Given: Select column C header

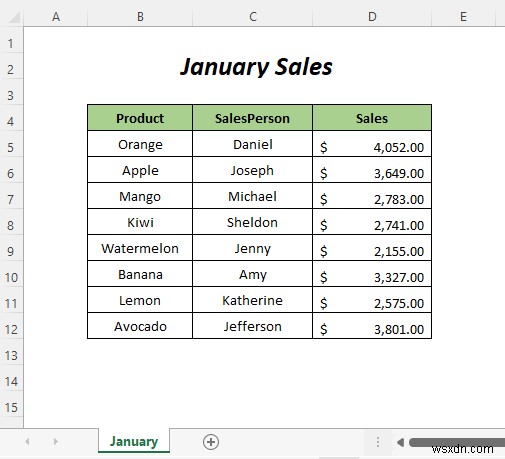Looking at the screenshot, I should [253, 17].
